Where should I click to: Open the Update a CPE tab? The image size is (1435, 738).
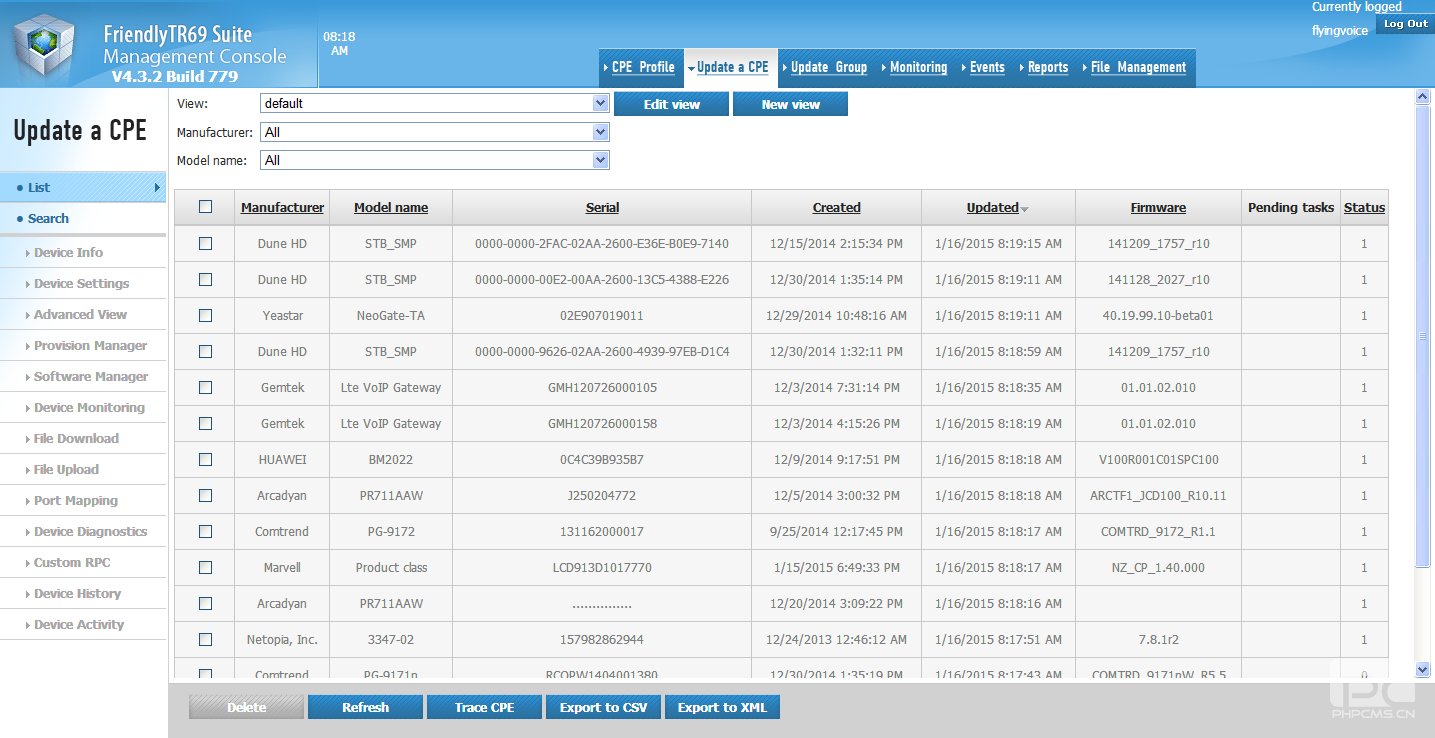tap(732, 67)
